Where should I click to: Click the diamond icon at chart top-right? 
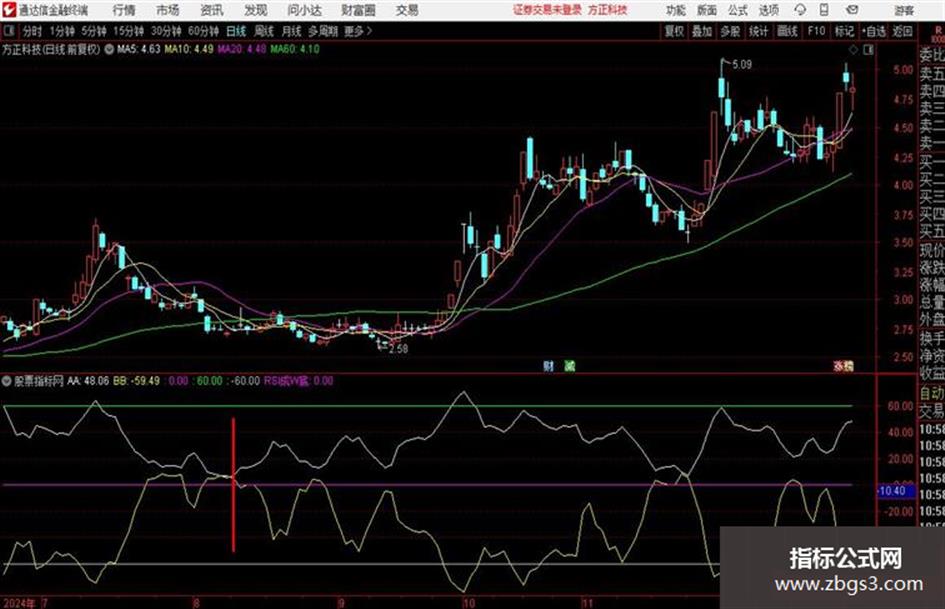(853, 49)
